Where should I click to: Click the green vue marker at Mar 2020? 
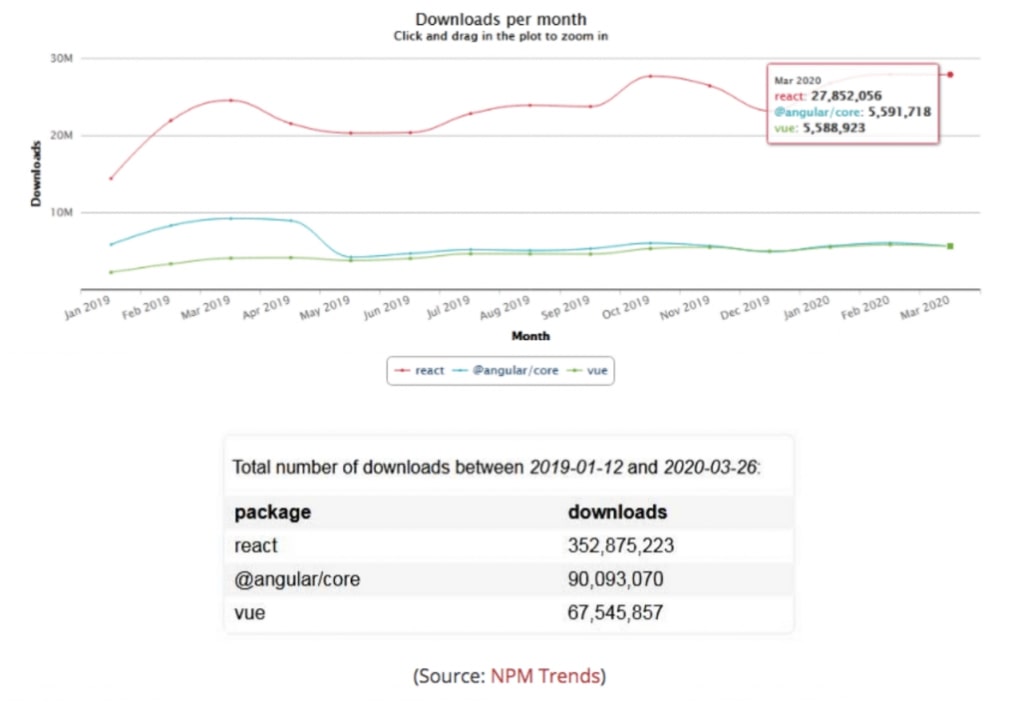[x=950, y=246]
